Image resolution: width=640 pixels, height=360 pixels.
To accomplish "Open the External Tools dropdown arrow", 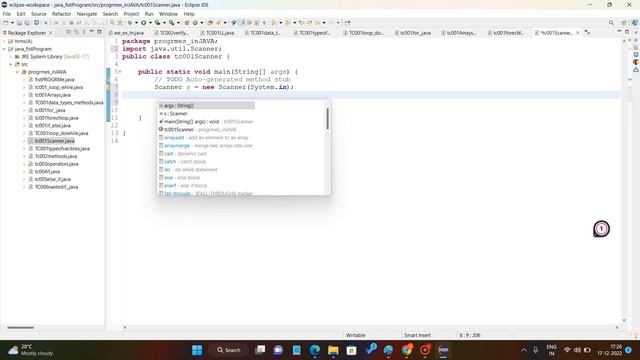I will point(178,23).
